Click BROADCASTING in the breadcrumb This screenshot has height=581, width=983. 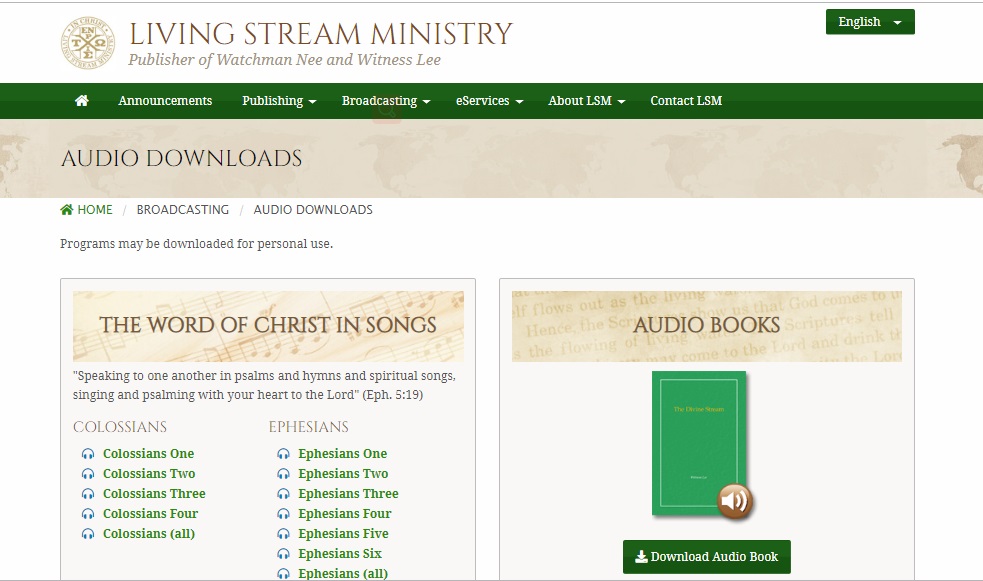coord(182,210)
